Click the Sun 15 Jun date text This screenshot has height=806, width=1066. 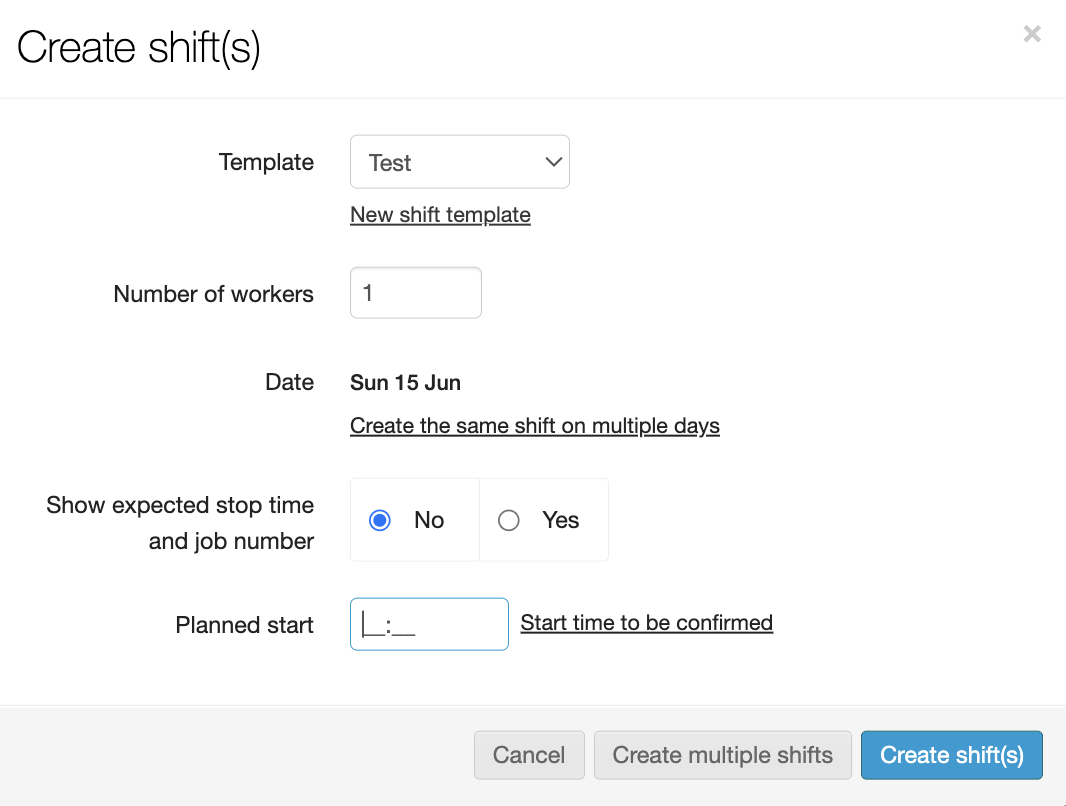405,382
